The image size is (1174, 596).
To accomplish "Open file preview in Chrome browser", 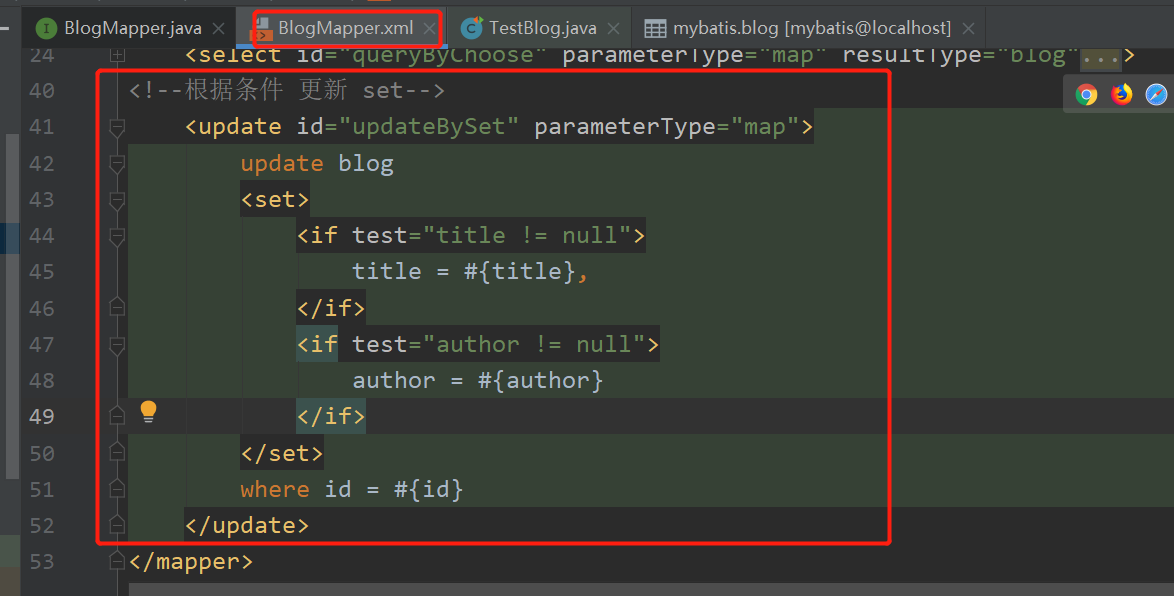I will point(1086,94).
